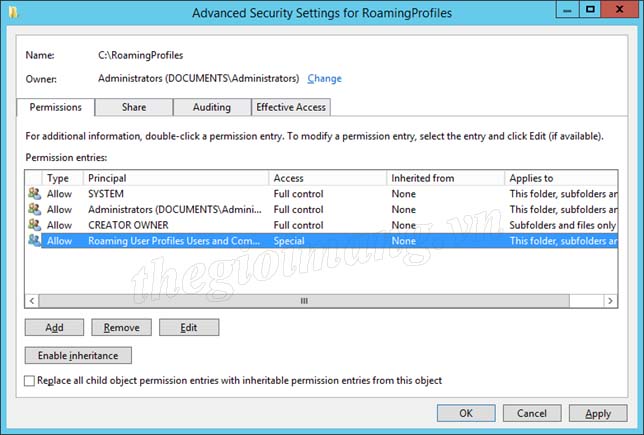Click the Add button
Screen dimensions: 644x435
[54, 327]
